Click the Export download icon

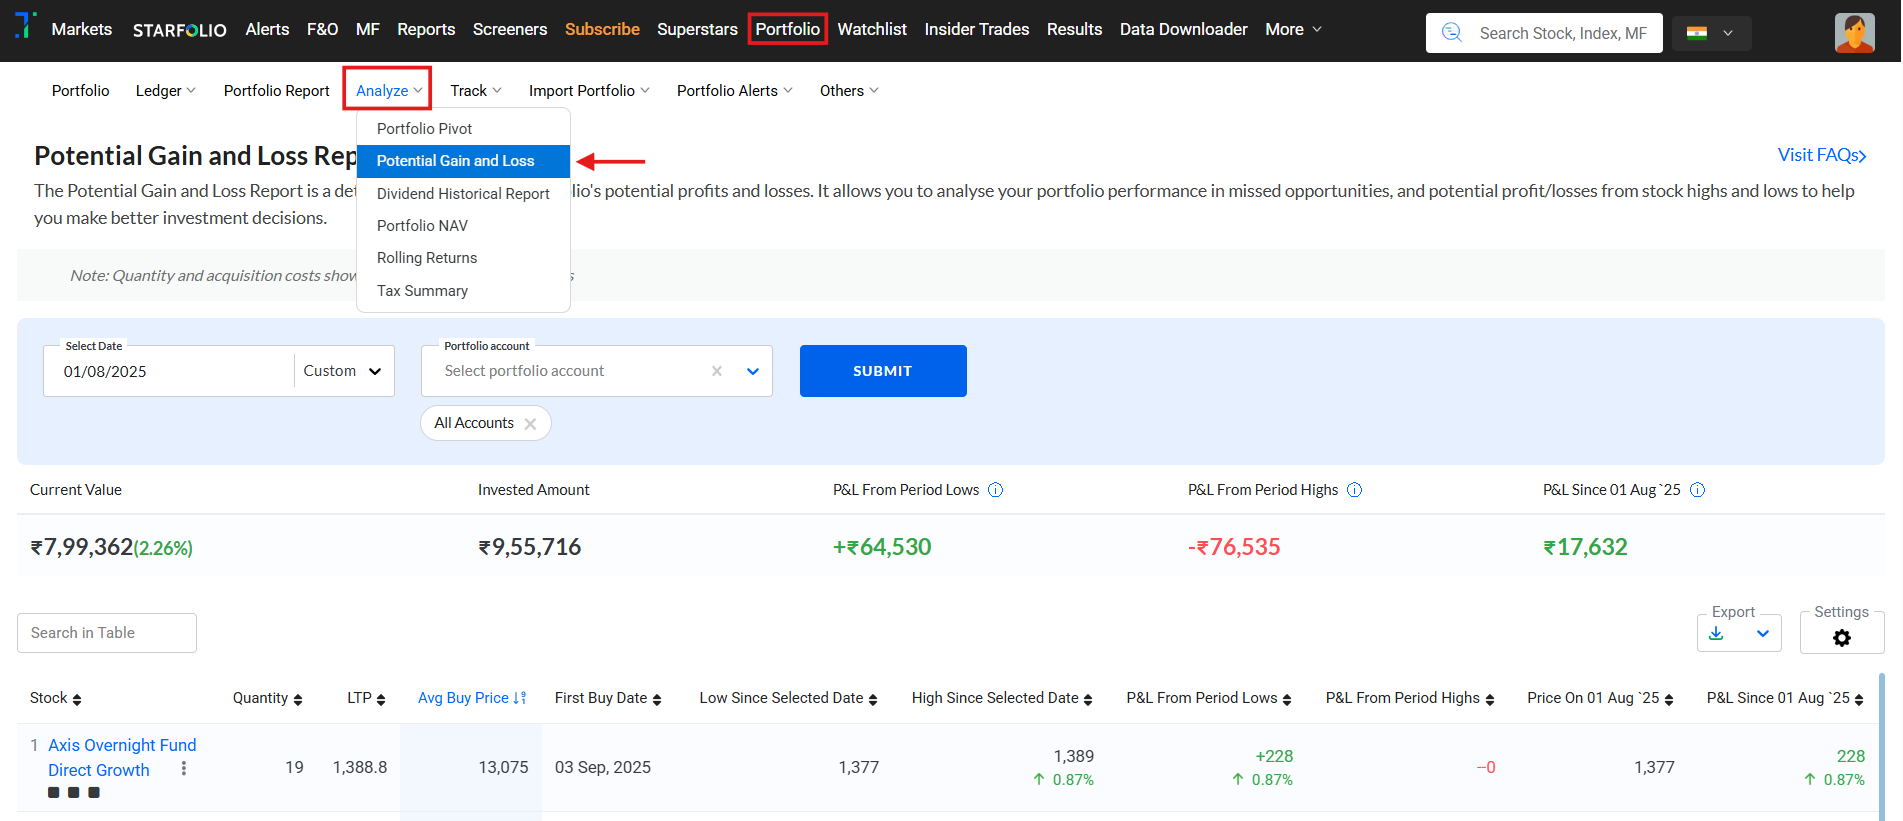(x=1717, y=634)
